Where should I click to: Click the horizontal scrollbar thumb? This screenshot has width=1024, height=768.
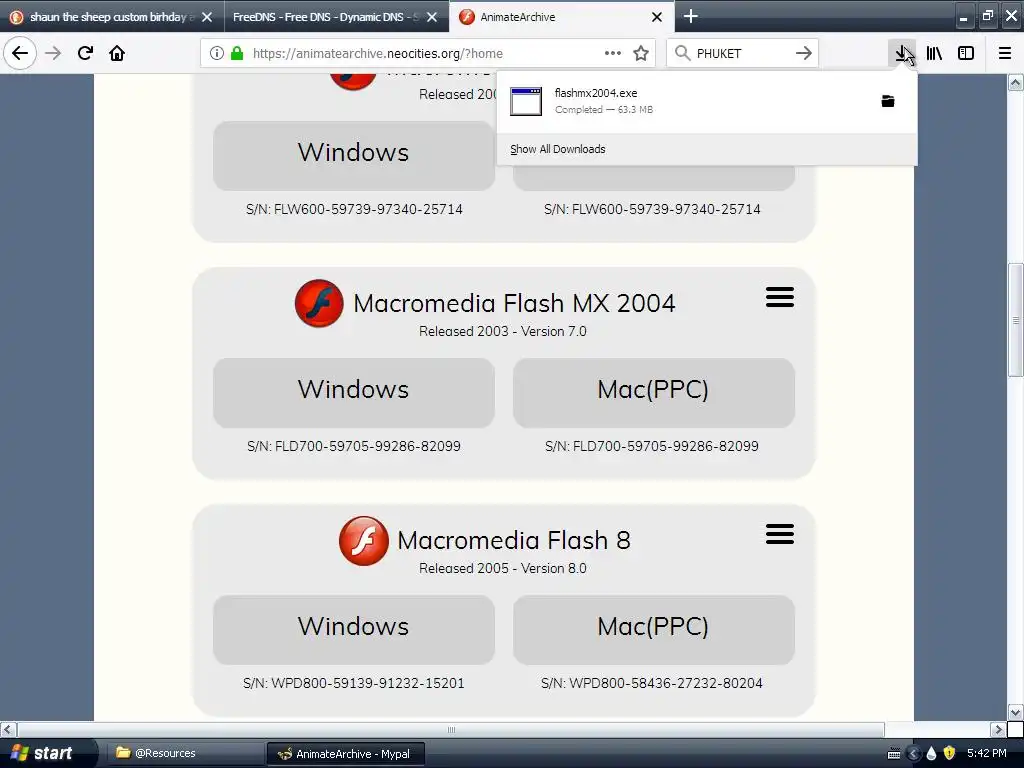pyautogui.click(x=451, y=729)
